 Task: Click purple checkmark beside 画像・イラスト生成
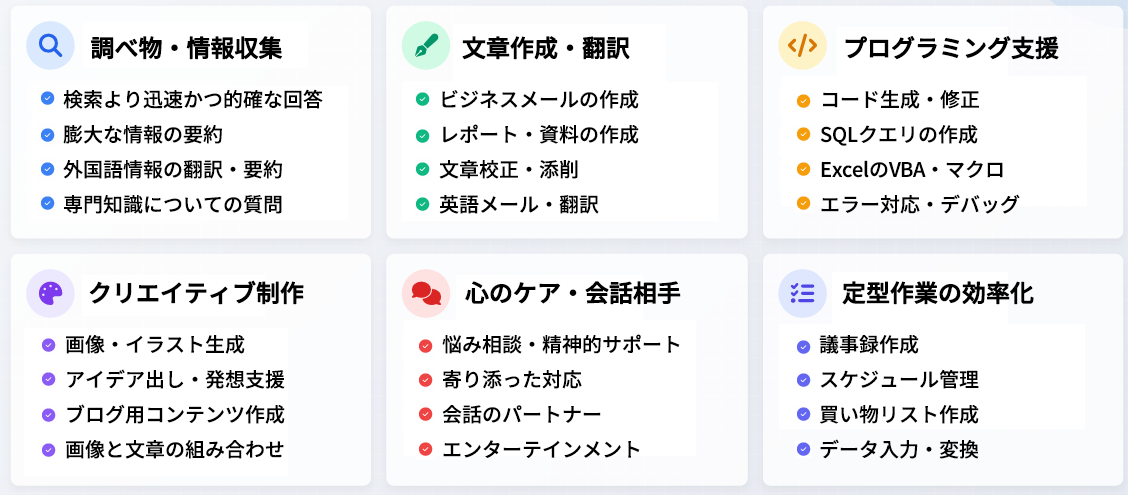(x=48, y=345)
